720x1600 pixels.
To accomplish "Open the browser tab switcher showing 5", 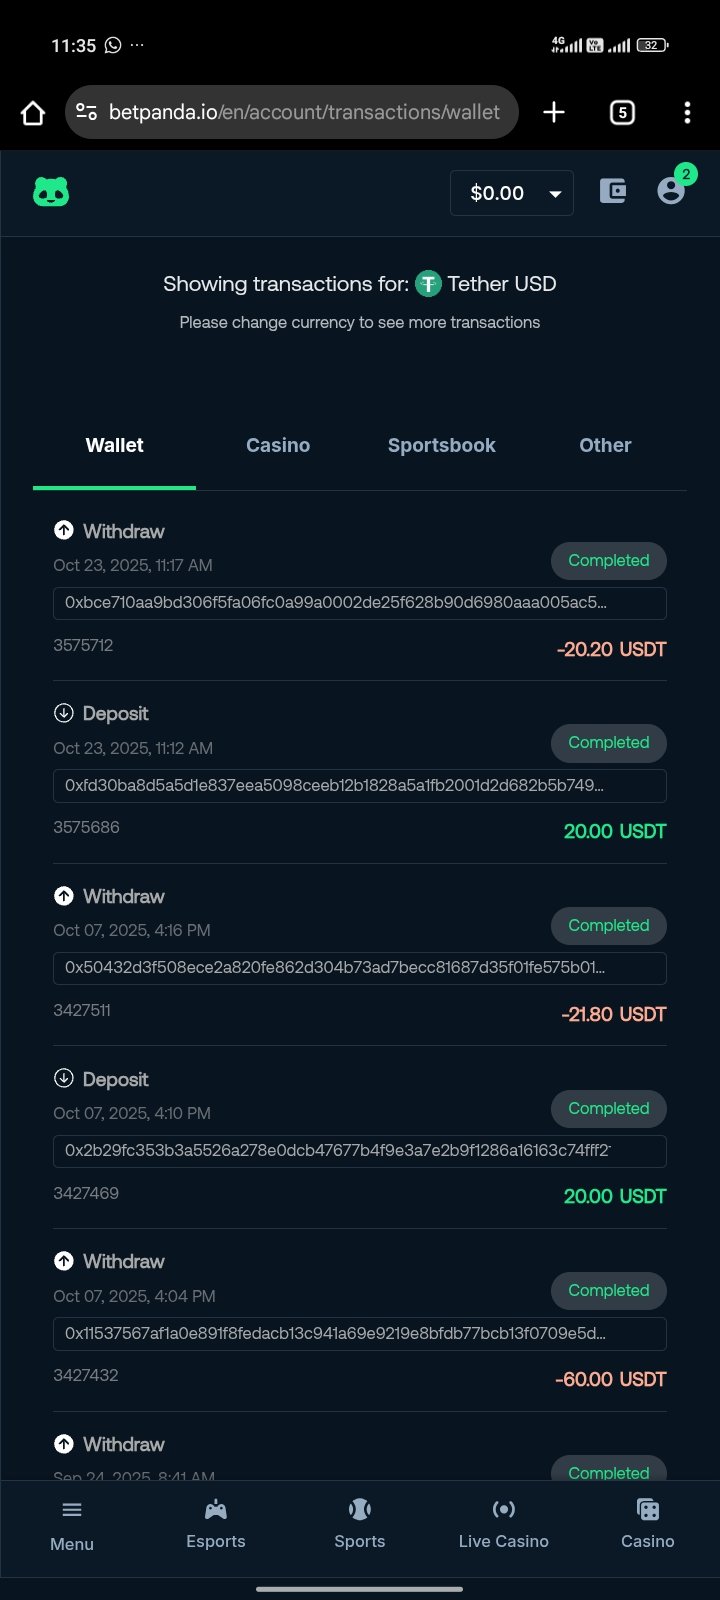I will pos(622,112).
